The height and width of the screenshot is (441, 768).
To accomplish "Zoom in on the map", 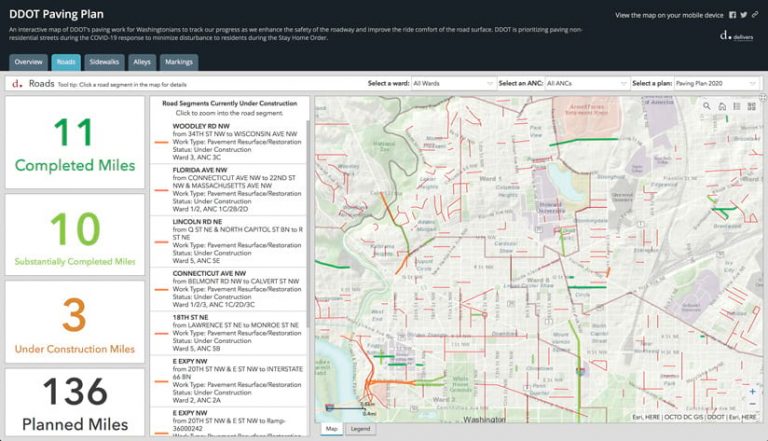I will (x=753, y=392).
